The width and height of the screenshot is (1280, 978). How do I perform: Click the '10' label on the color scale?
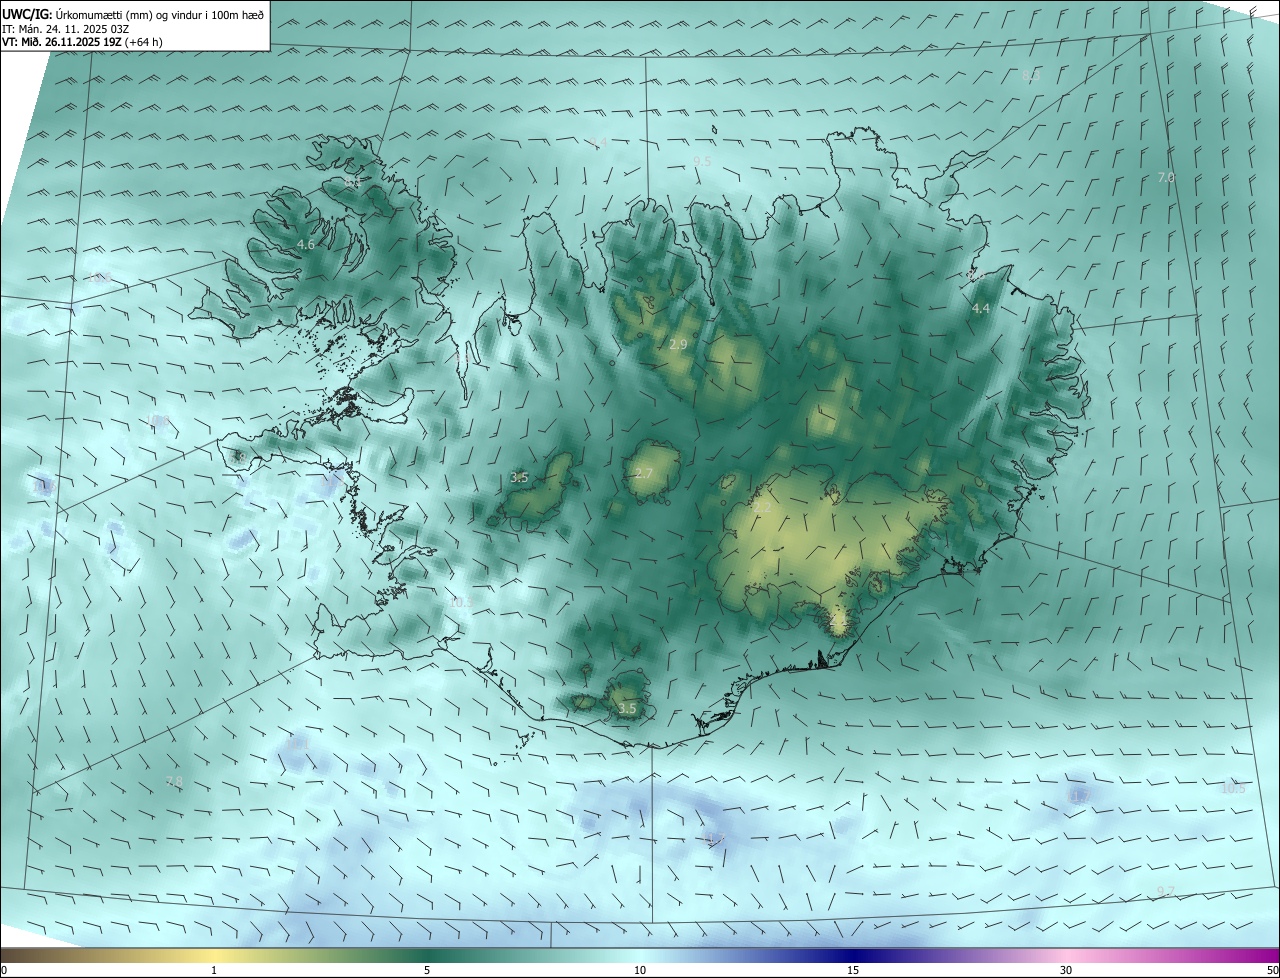pyautogui.click(x=640, y=970)
